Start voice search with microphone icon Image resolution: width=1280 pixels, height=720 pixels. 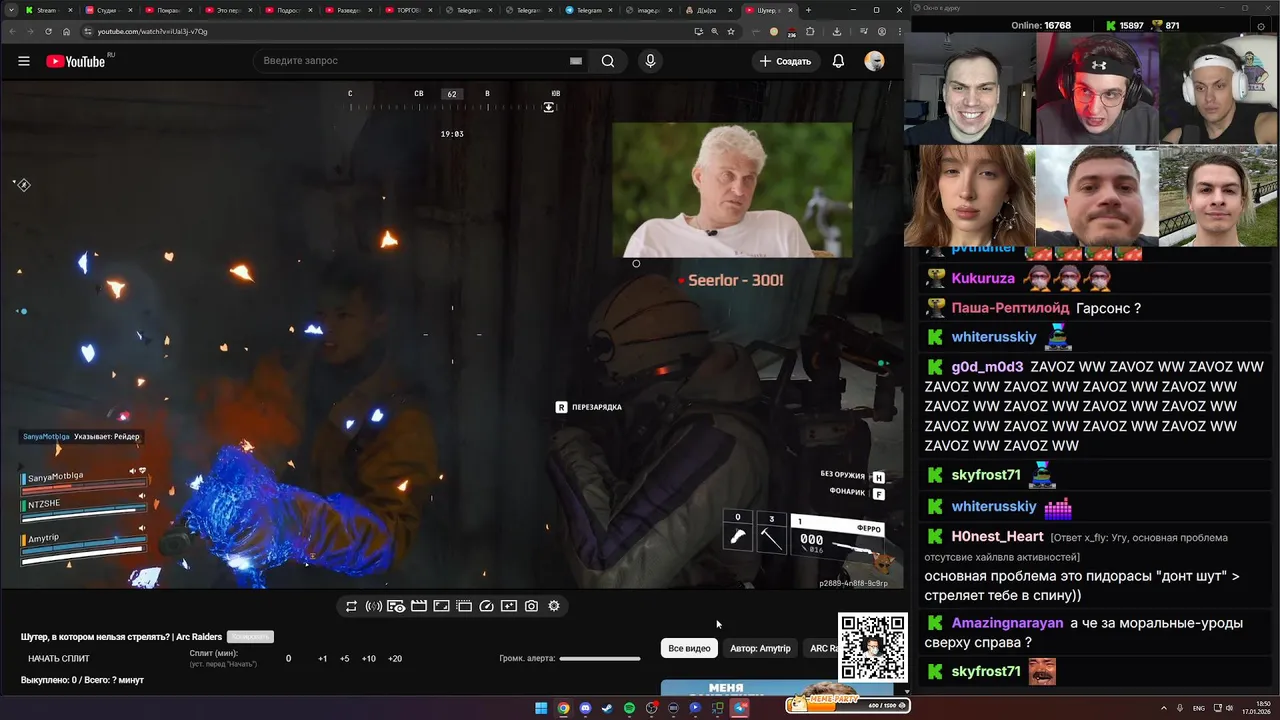coord(650,61)
